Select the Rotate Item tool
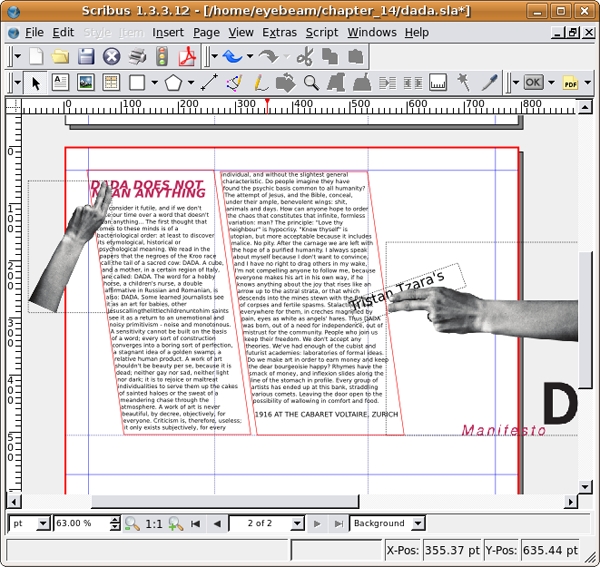 [x=285, y=82]
